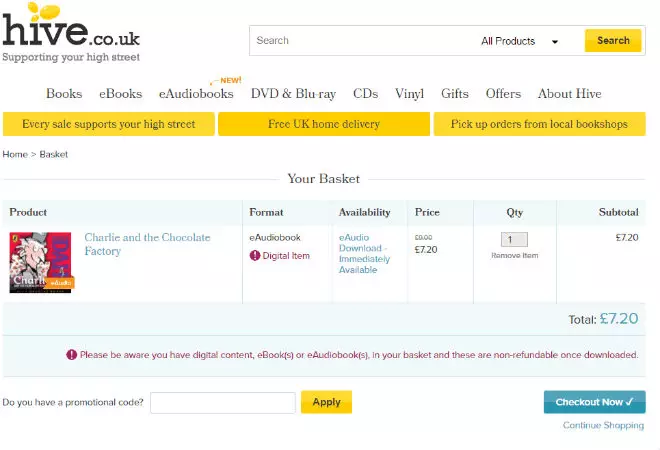The image size is (660, 450).
Task: Click the Total £7.20 amount
Action: pyautogui.click(x=619, y=319)
